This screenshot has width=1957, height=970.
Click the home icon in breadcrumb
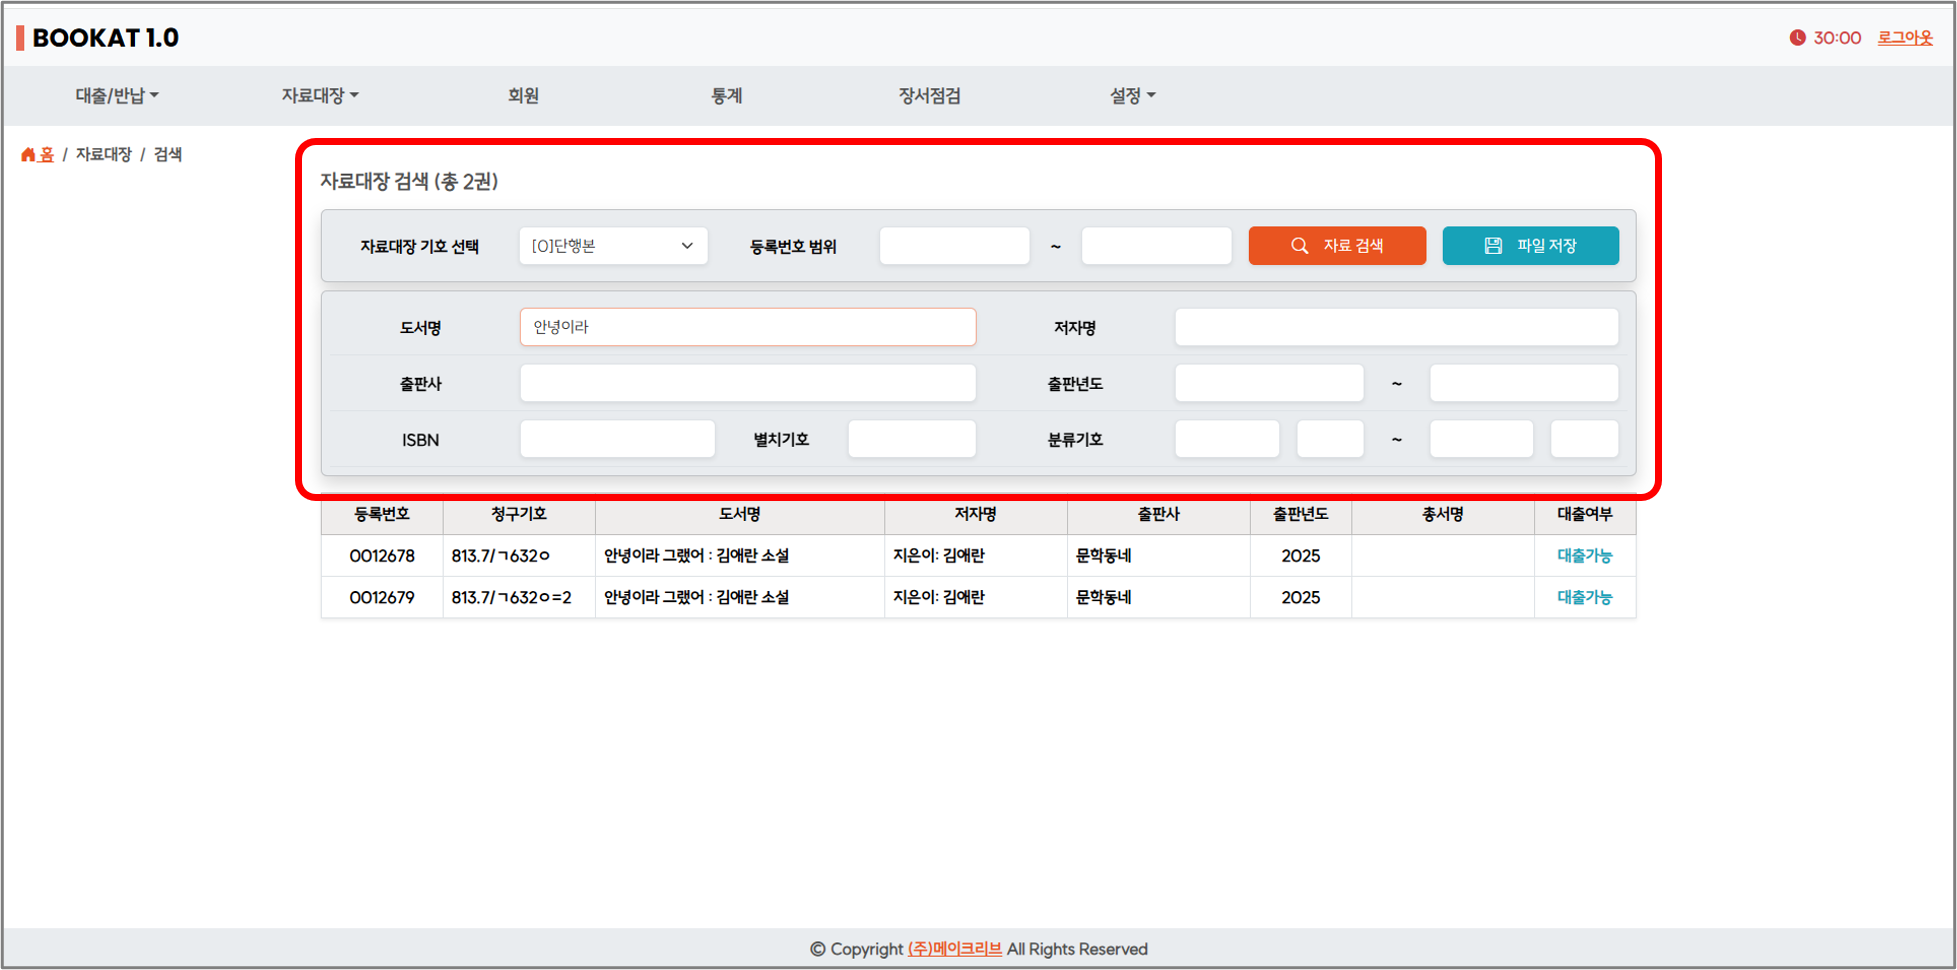point(28,154)
